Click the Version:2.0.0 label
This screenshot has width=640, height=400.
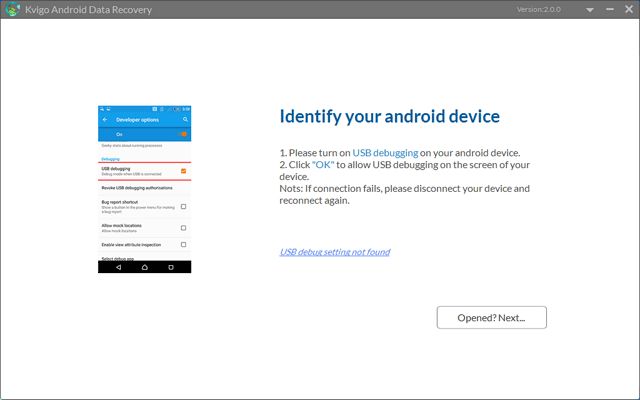coord(538,9)
